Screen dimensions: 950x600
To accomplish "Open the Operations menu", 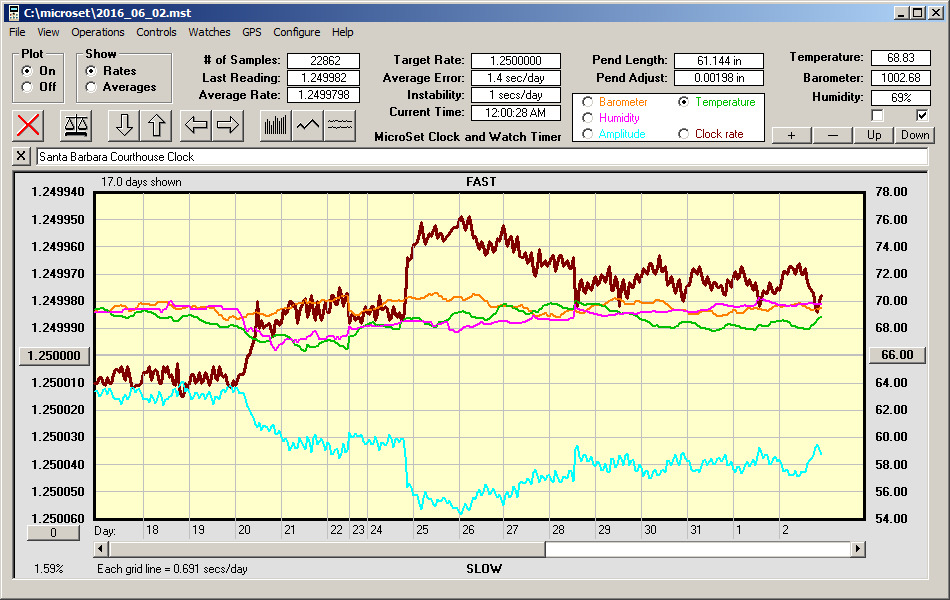I will pos(98,32).
